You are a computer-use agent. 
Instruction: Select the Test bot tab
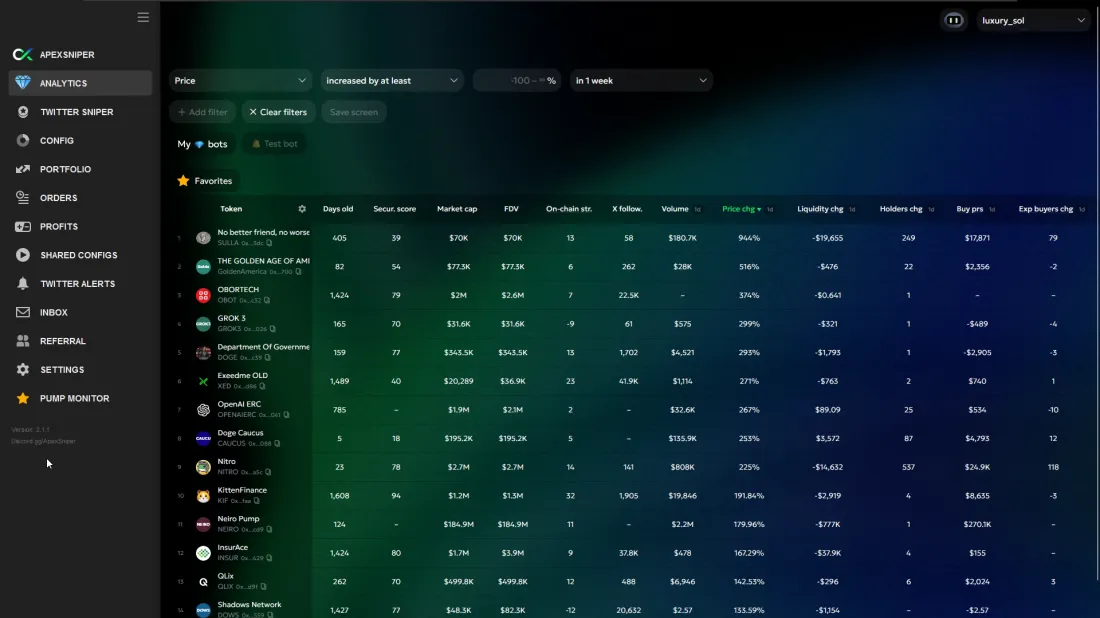click(274, 144)
